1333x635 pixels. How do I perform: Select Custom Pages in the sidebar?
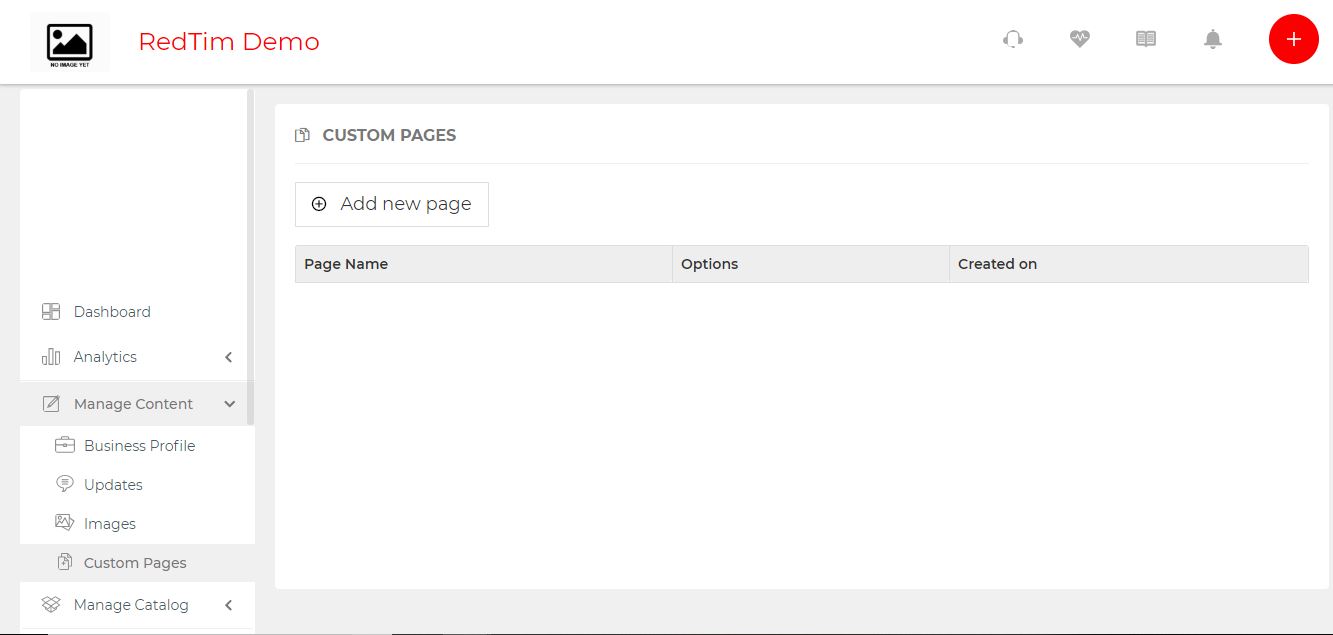coord(137,563)
